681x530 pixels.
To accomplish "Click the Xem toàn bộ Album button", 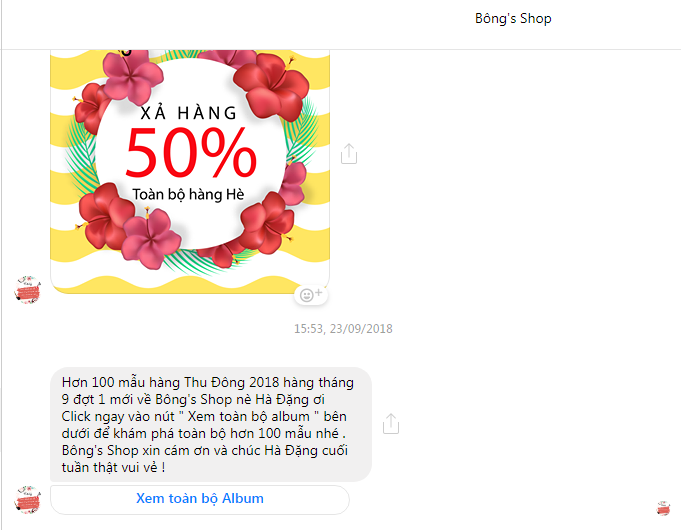I will pos(200,499).
